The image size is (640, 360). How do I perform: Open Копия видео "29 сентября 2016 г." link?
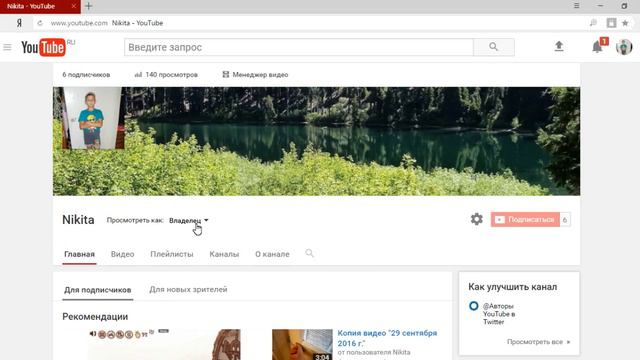click(387, 338)
